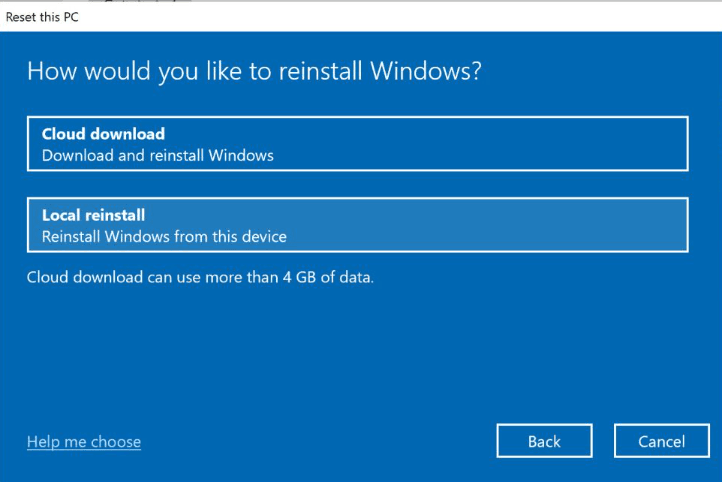The width and height of the screenshot is (722, 482).
Task: Click the word Back on its button
Action: click(x=544, y=441)
